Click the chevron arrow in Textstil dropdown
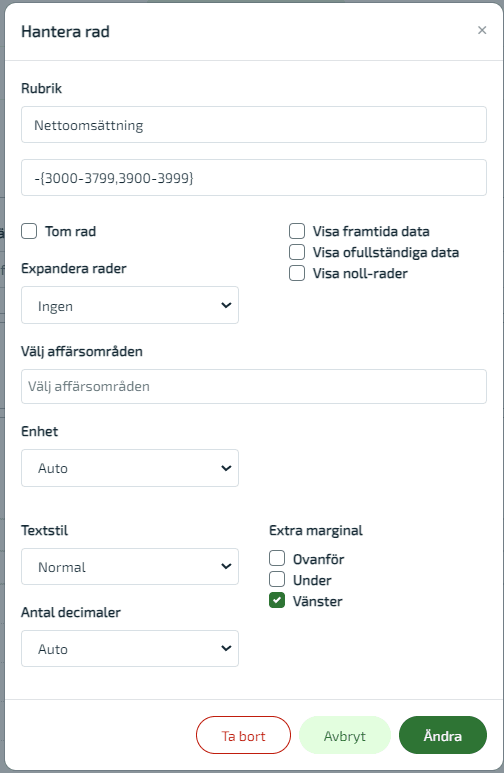Viewport: 504px width, 773px height. pyautogui.click(x=226, y=566)
